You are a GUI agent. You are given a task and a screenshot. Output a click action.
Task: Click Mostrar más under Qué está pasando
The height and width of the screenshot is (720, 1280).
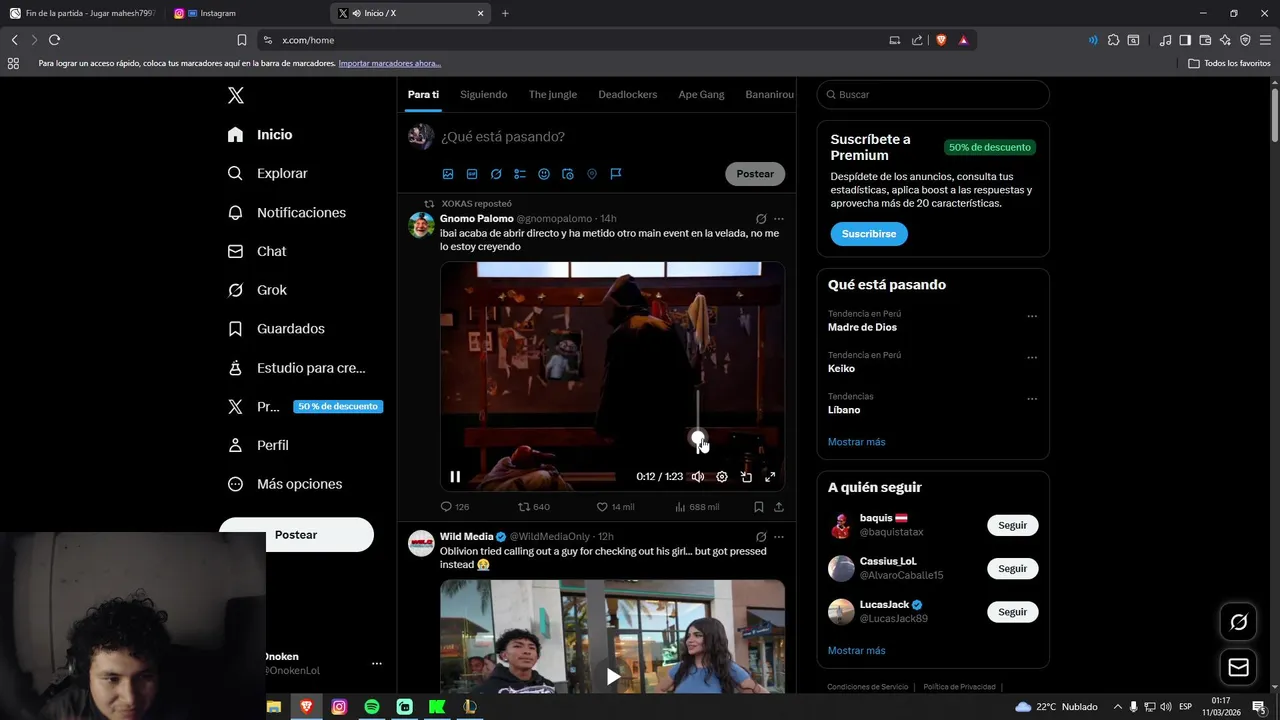click(x=856, y=442)
